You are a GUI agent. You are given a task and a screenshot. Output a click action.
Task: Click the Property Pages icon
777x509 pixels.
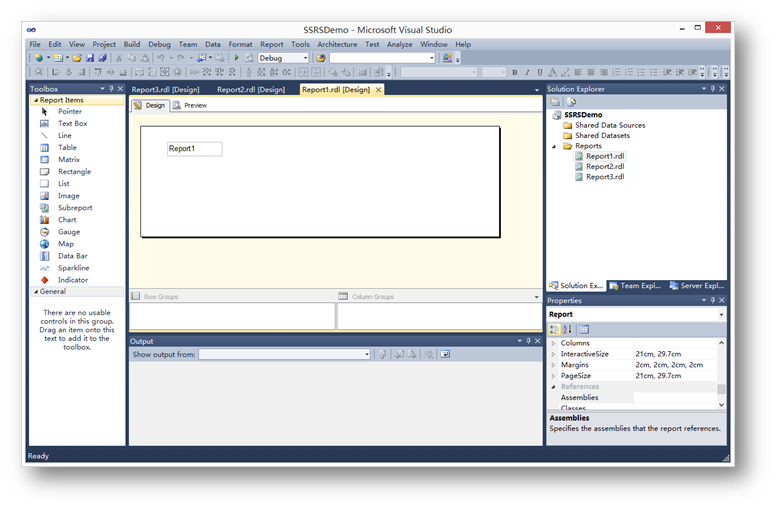pos(584,330)
